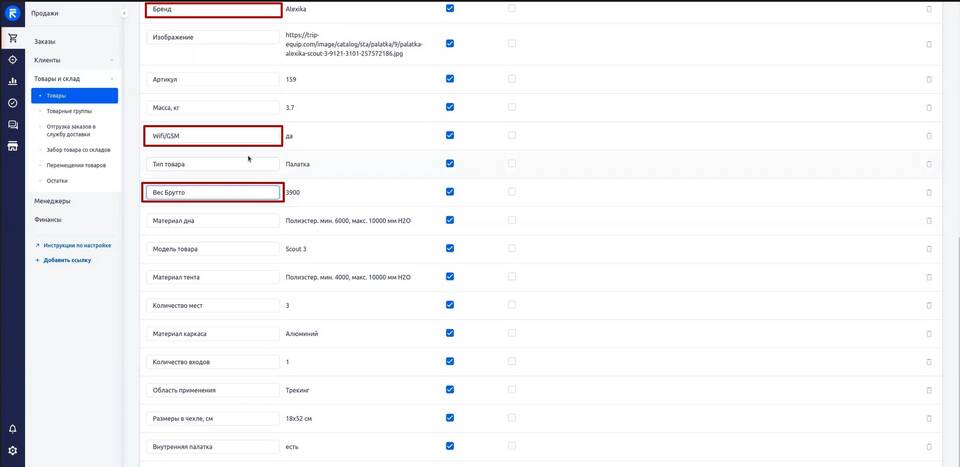Image resolution: width=960 pixels, height=467 pixels.
Task: Open the chat messages icon in sidebar
Action: pyautogui.click(x=12, y=125)
